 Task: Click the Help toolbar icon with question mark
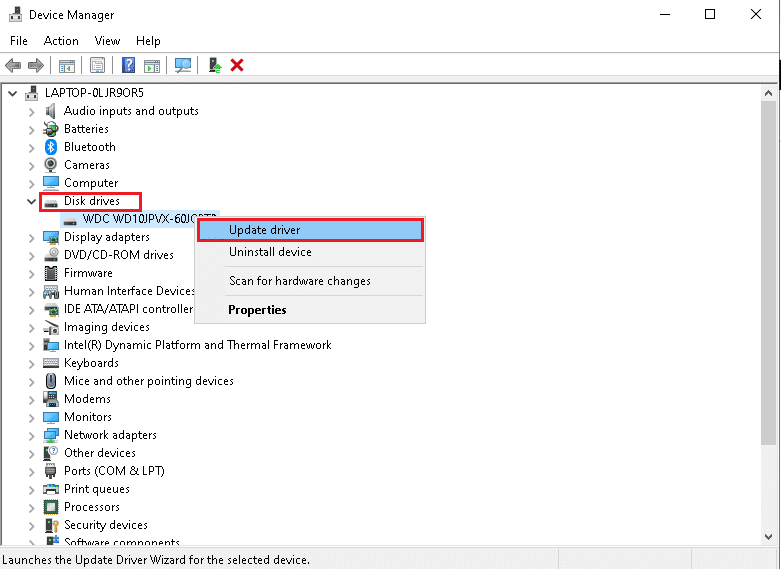128,66
